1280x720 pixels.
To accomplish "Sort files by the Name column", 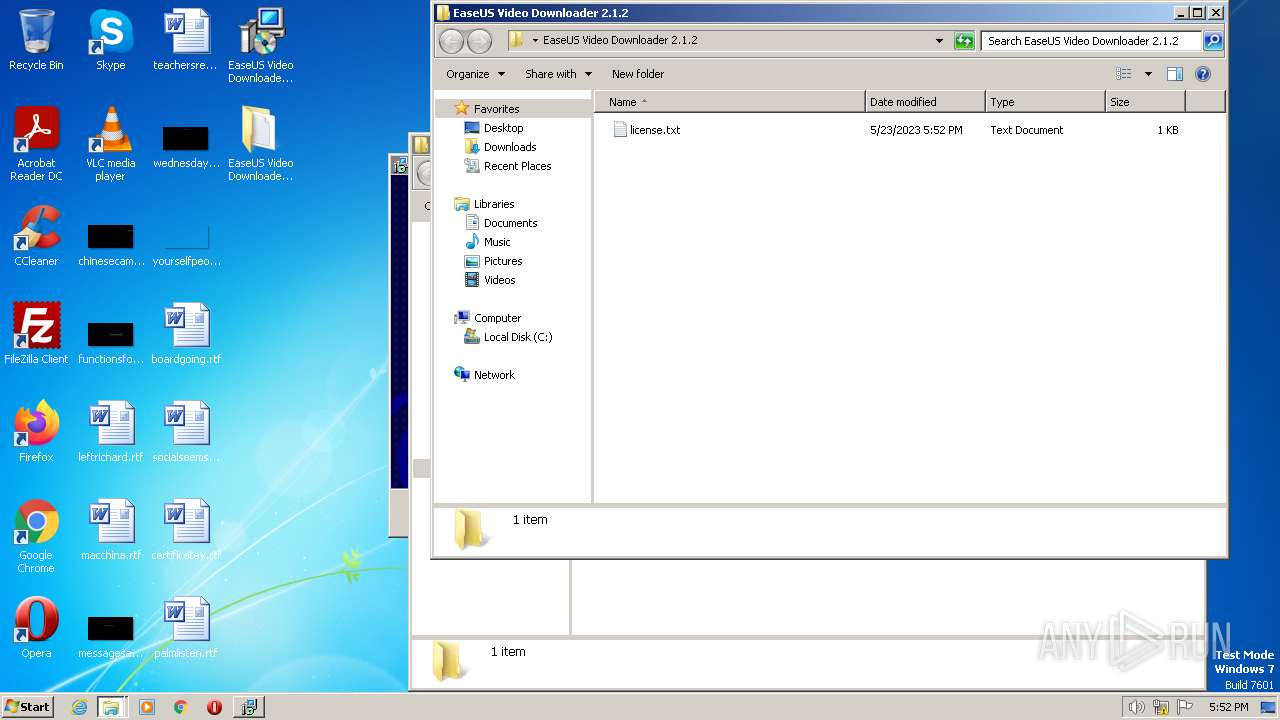I will pyautogui.click(x=730, y=102).
